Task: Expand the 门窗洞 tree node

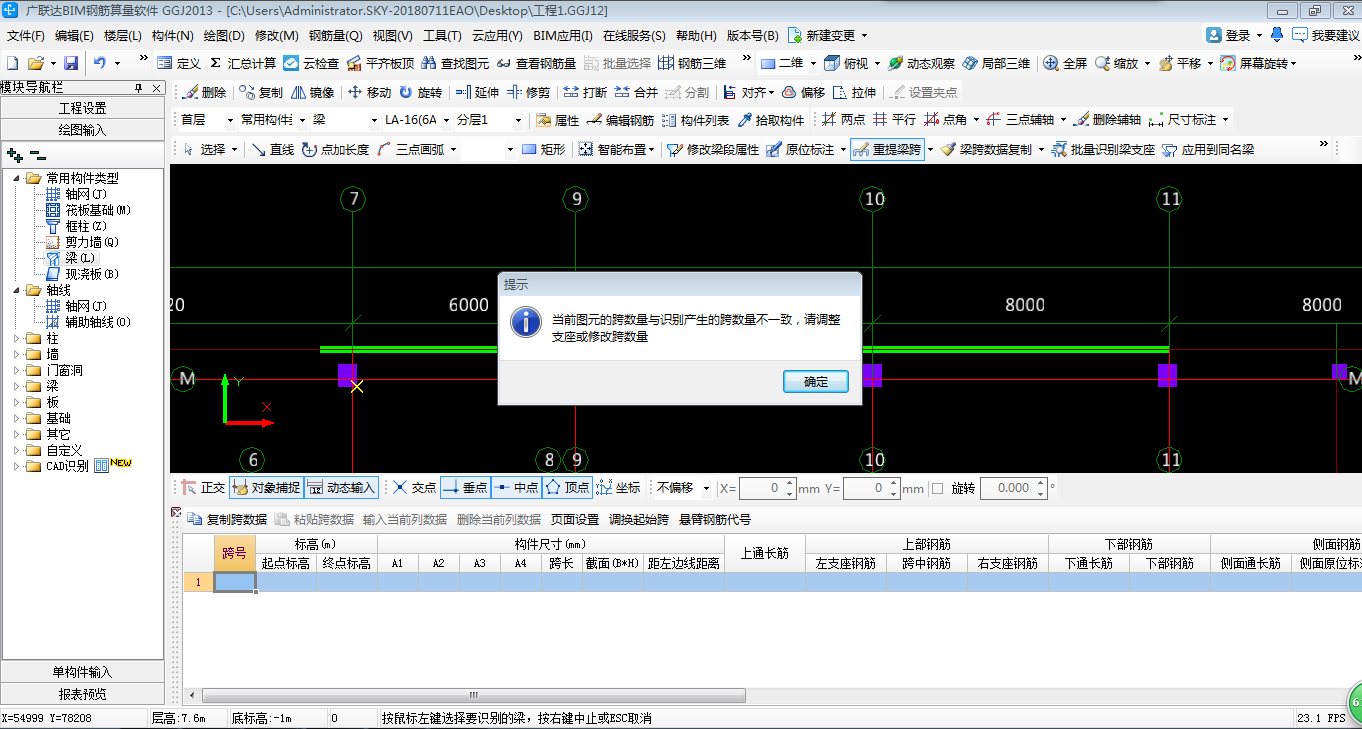Action: [16, 371]
